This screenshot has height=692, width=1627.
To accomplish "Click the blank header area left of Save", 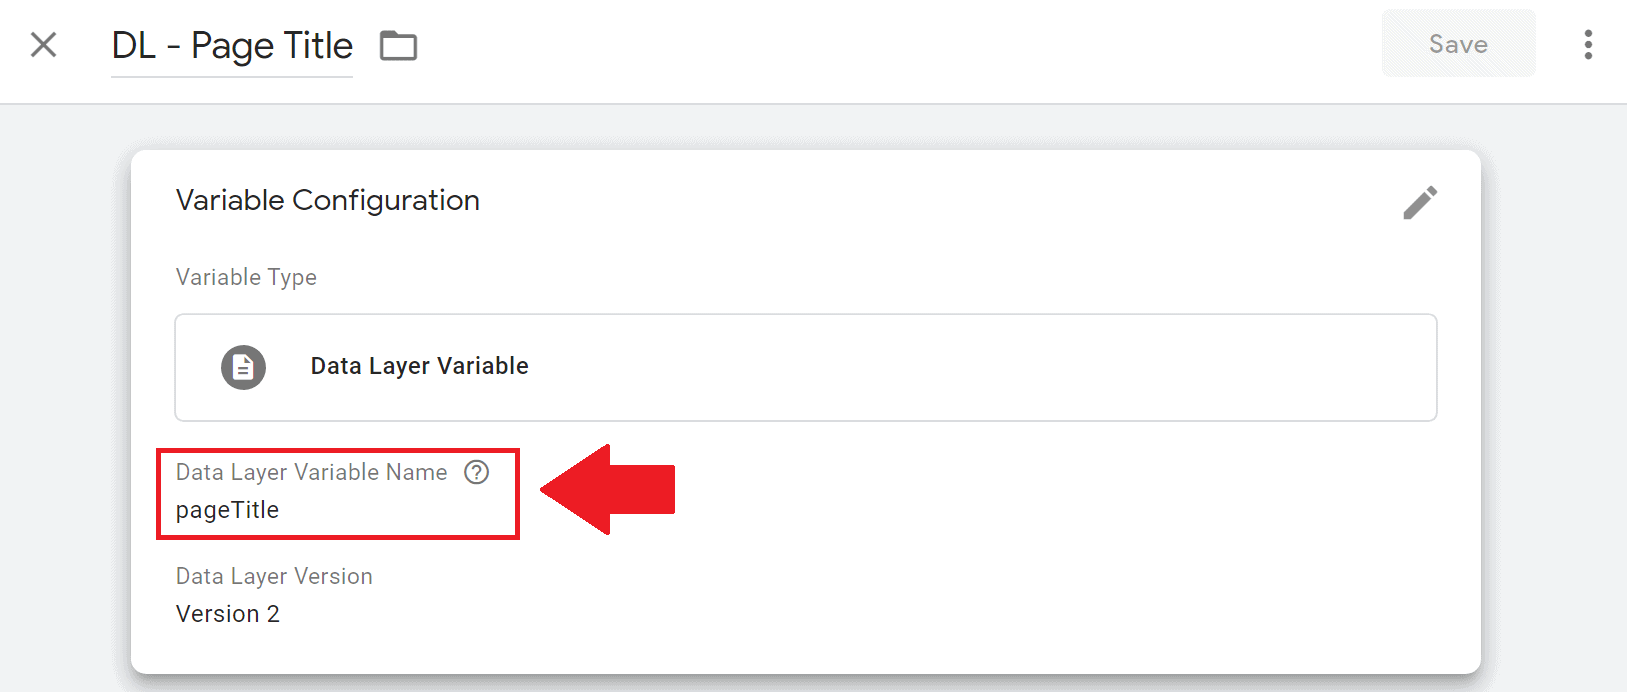I will coord(900,46).
